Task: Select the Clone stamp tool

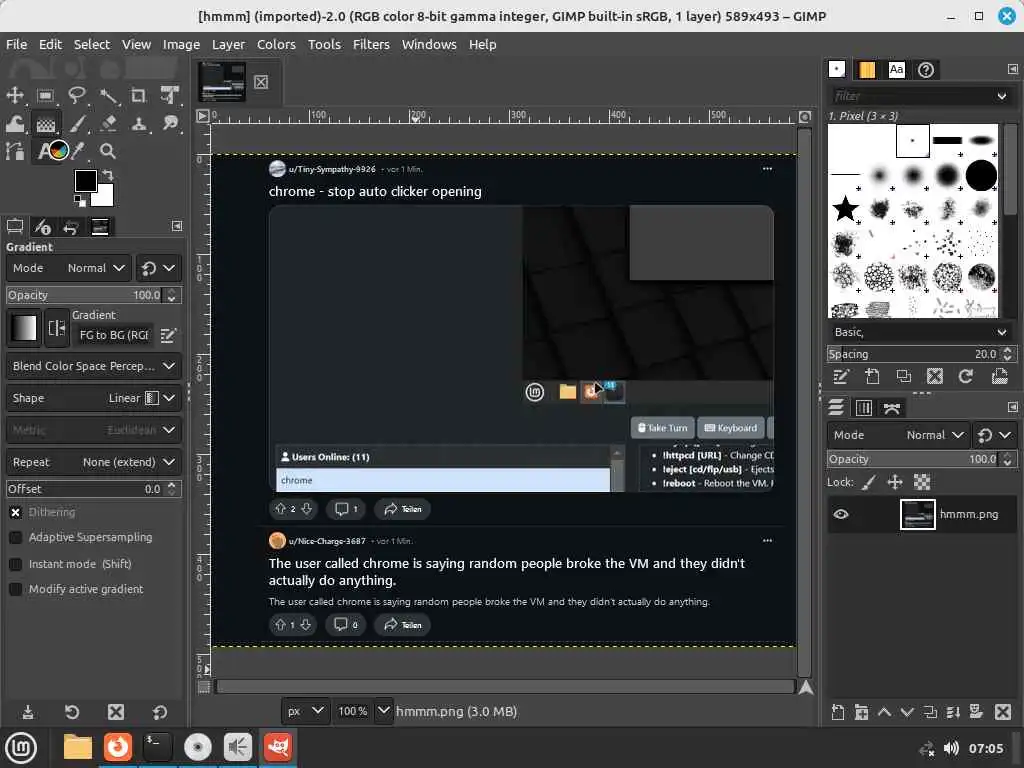Action: pos(138,123)
